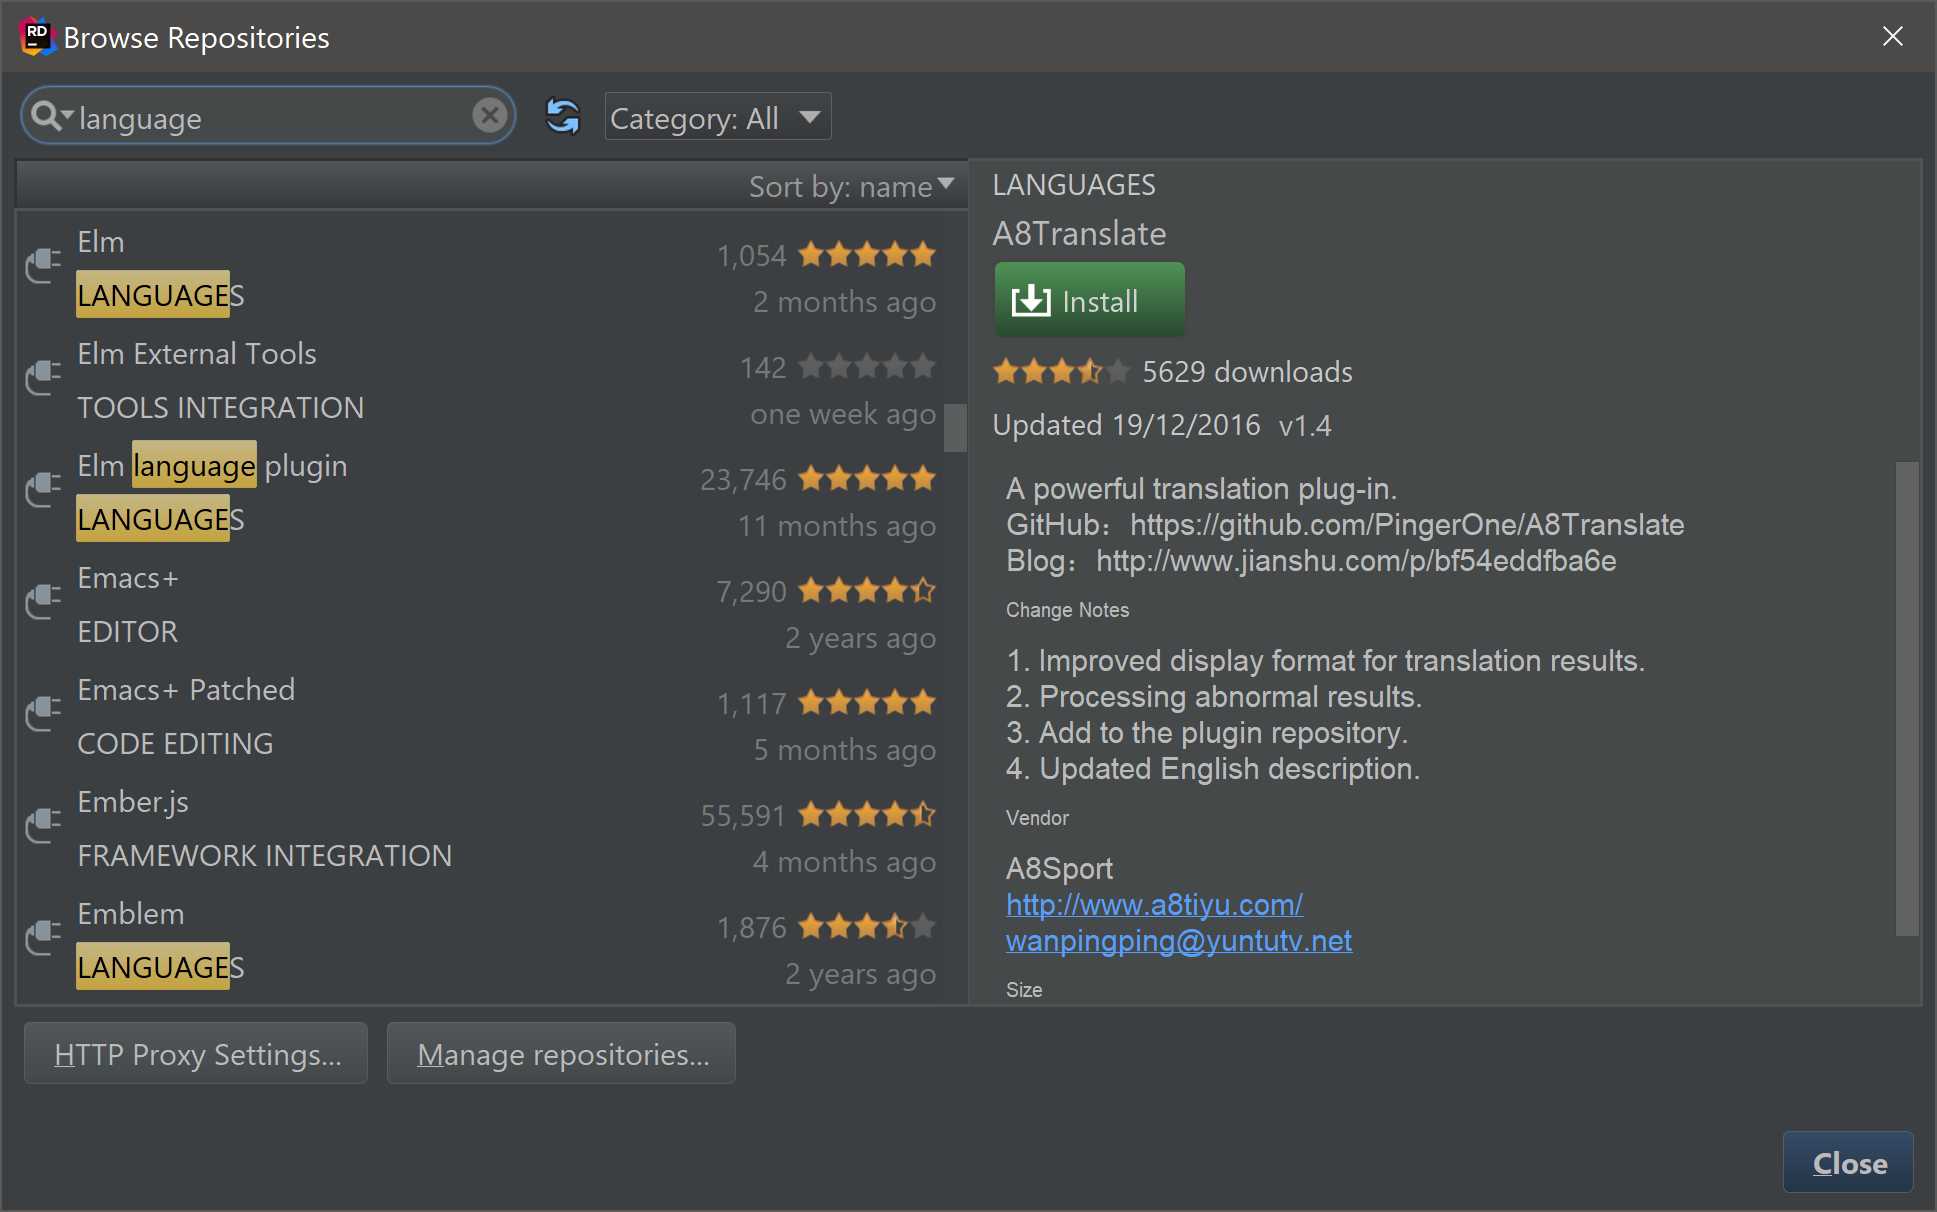
Task: Click the plugin list scrollbar thumb
Action: point(955,428)
